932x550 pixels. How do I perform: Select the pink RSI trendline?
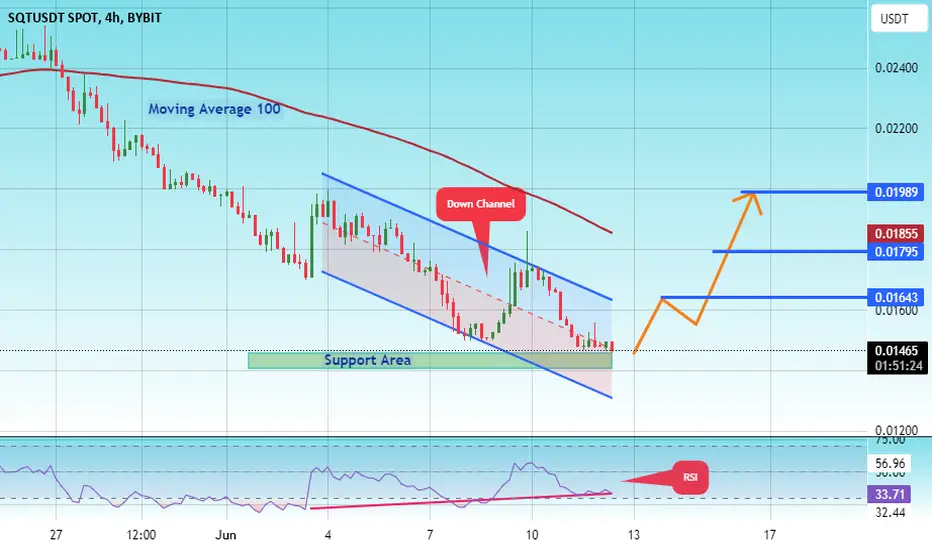(461, 501)
